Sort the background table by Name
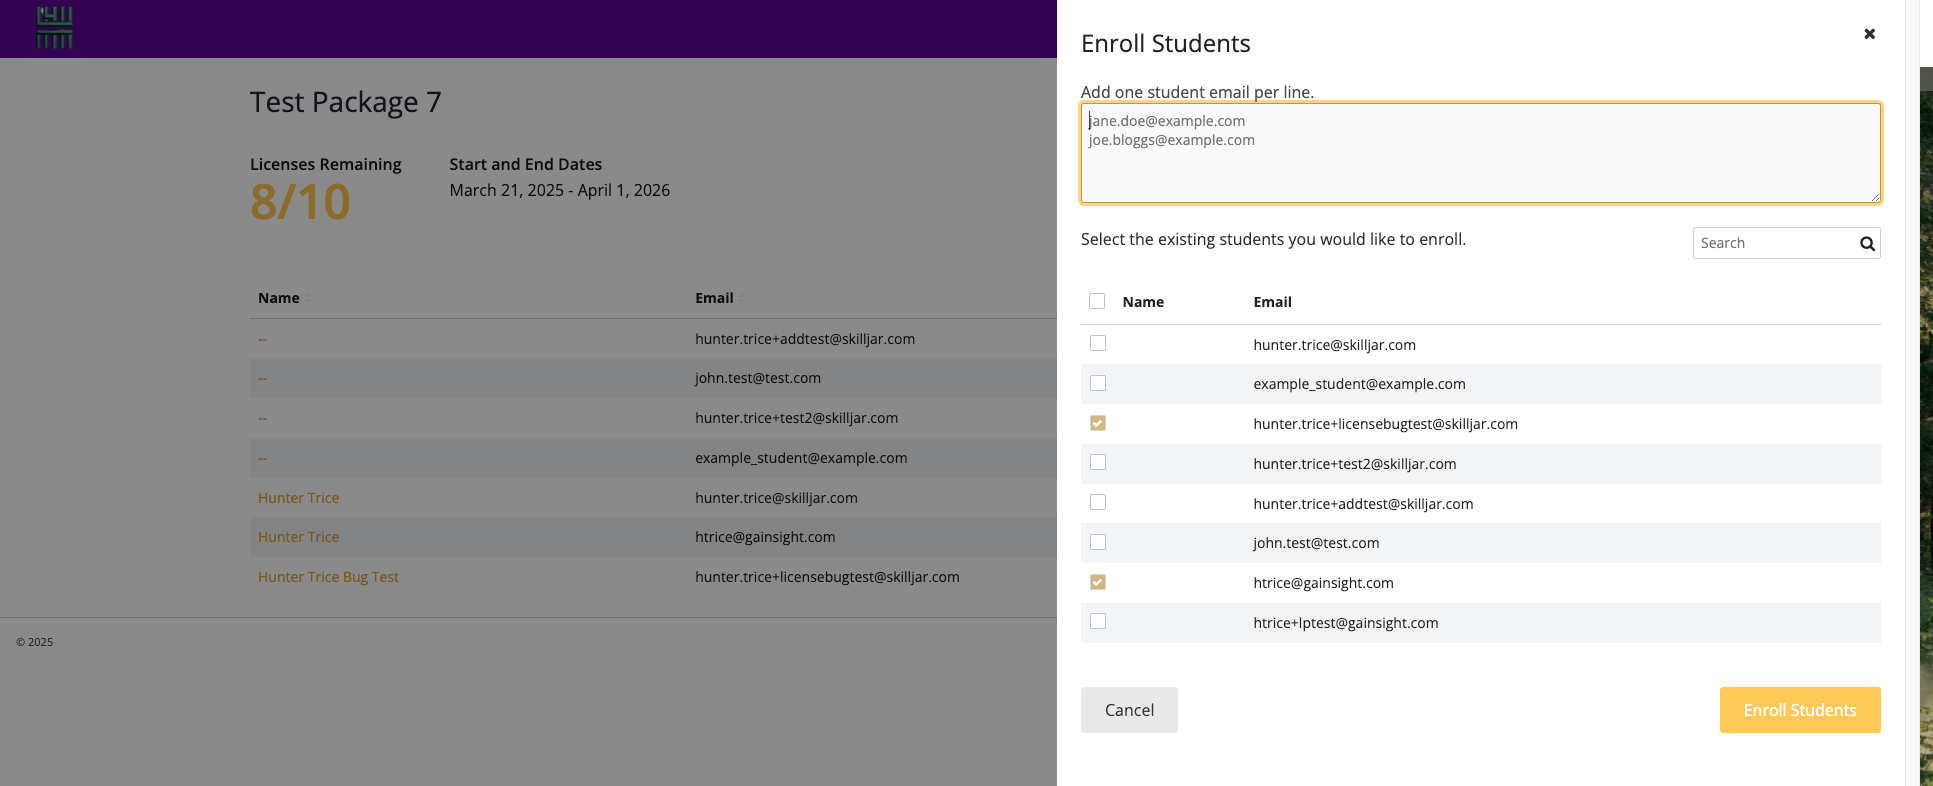 pos(279,298)
